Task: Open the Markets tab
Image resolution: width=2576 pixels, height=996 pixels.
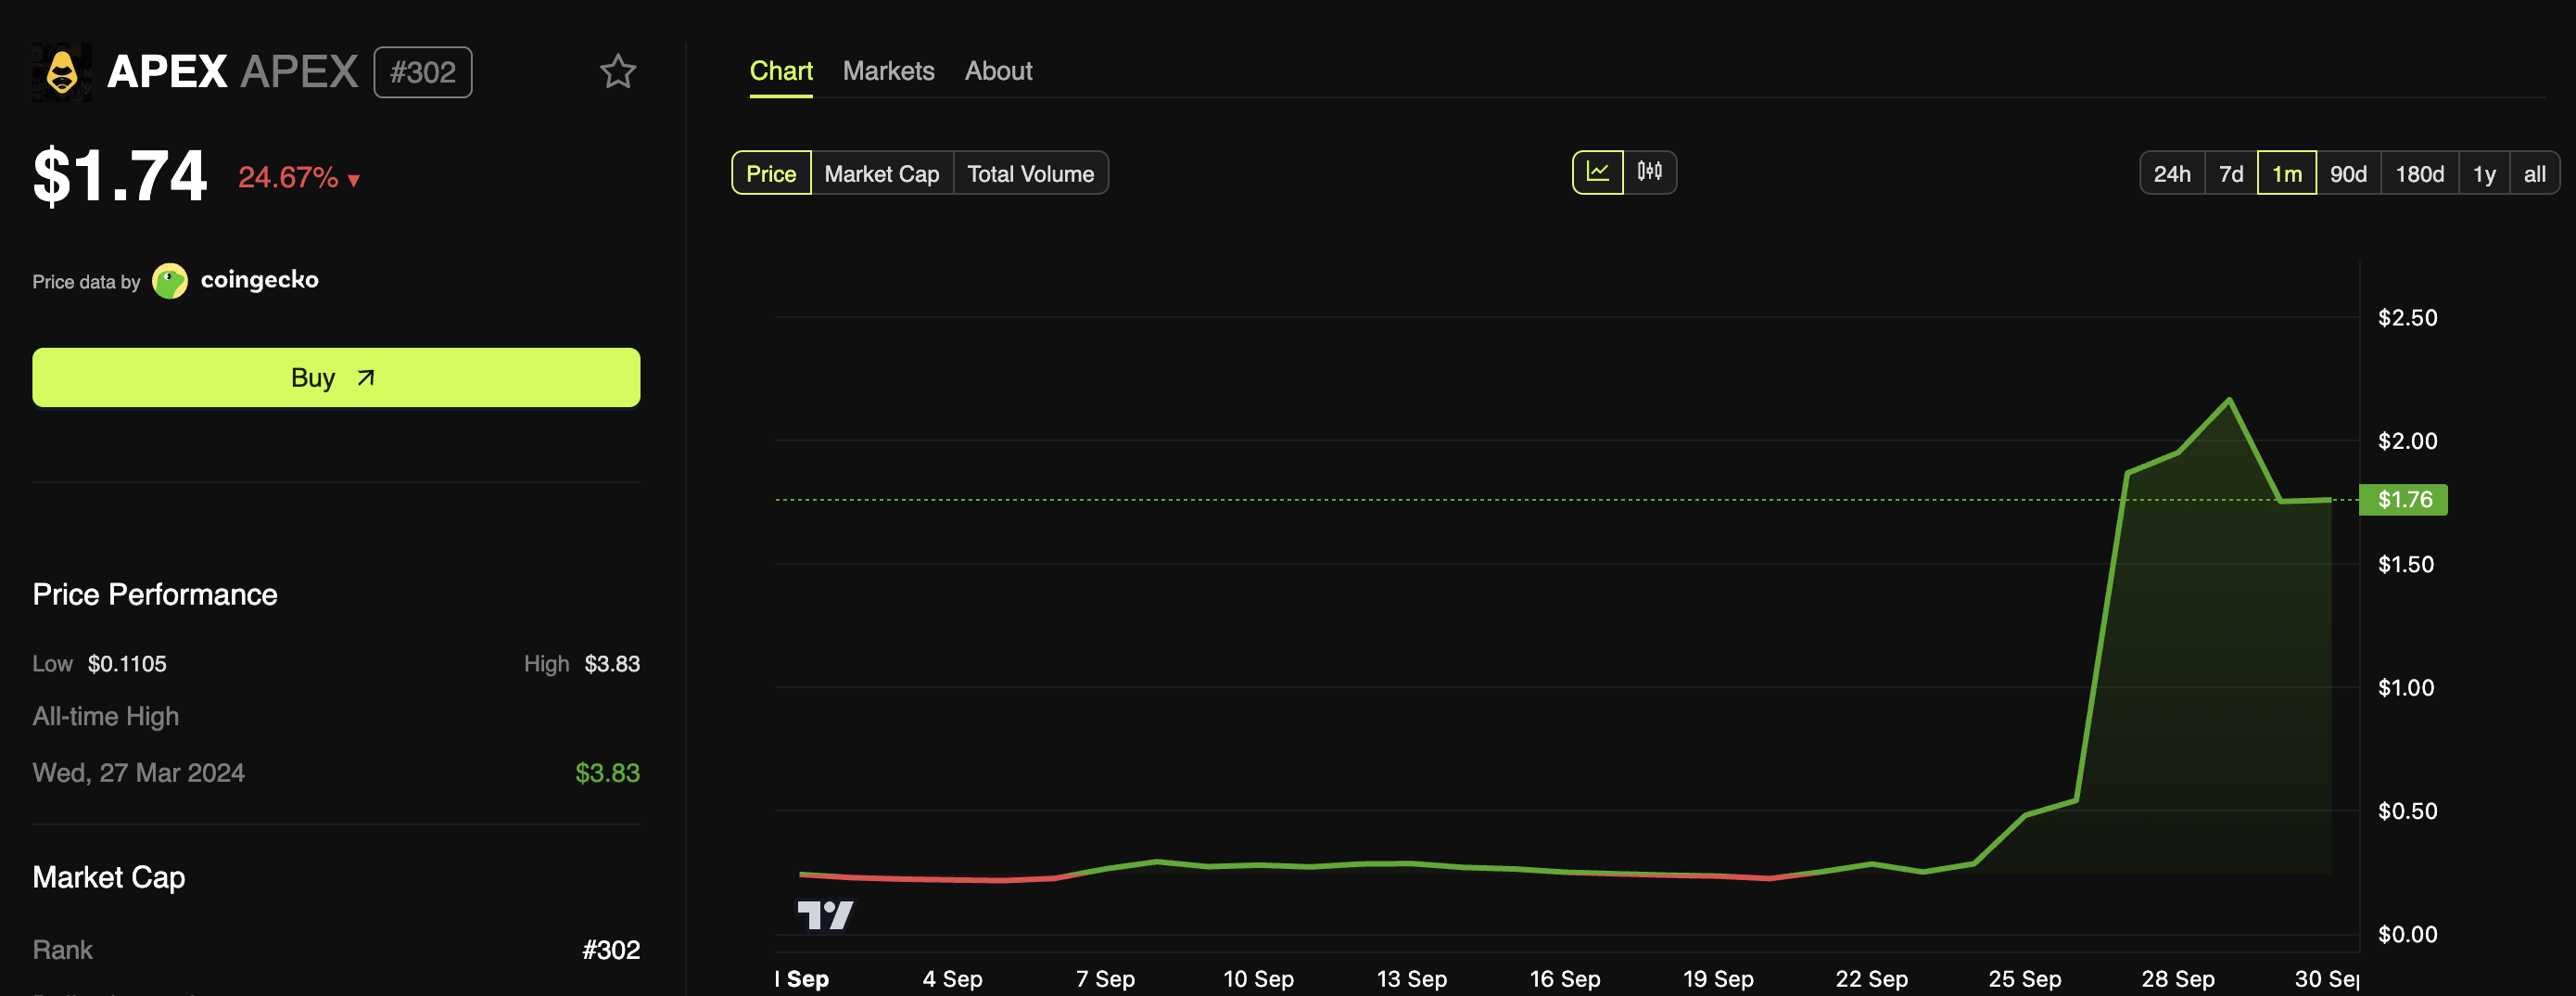Action: click(888, 70)
